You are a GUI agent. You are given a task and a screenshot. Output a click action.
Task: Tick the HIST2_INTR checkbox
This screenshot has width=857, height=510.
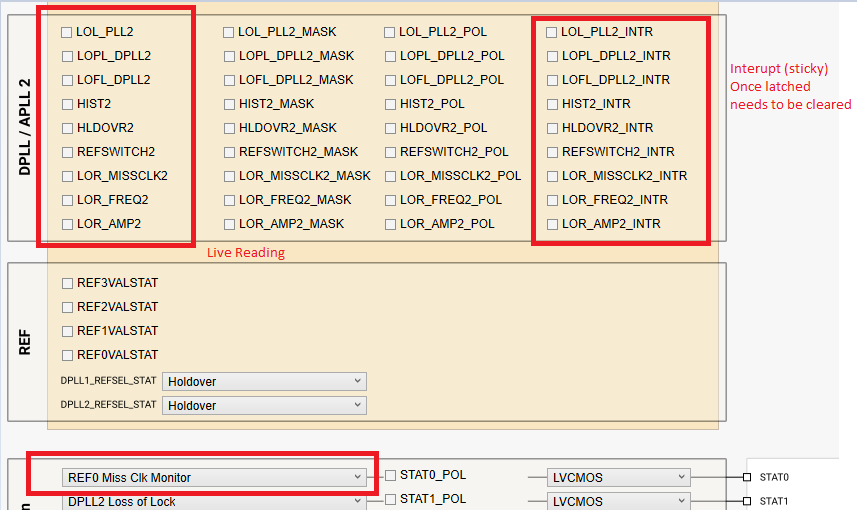[x=552, y=104]
